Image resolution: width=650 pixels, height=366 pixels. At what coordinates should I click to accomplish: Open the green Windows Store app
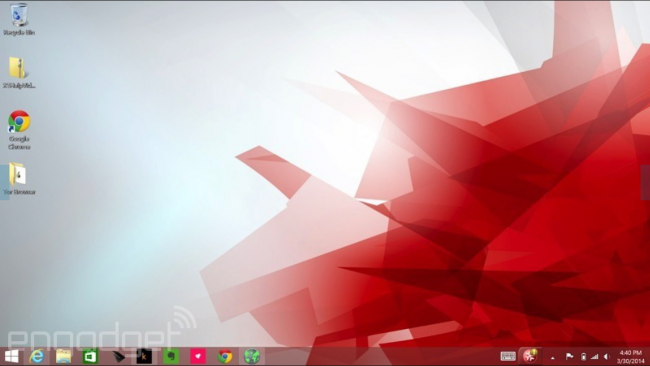pos(90,356)
